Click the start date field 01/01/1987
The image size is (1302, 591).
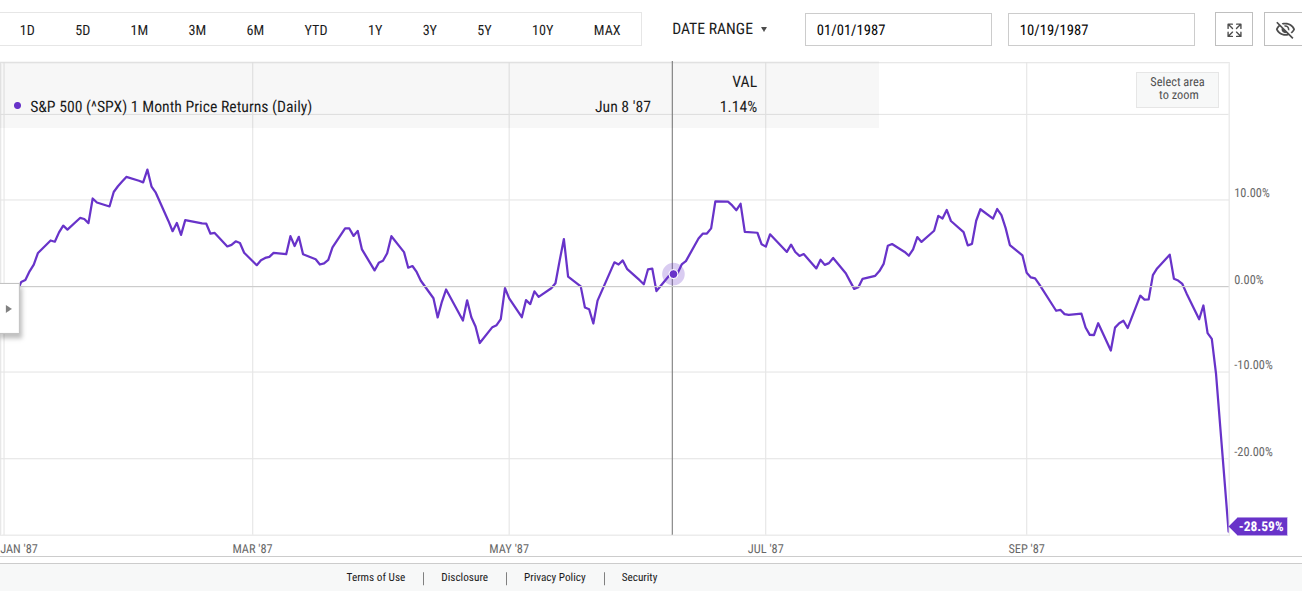tap(898, 30)
